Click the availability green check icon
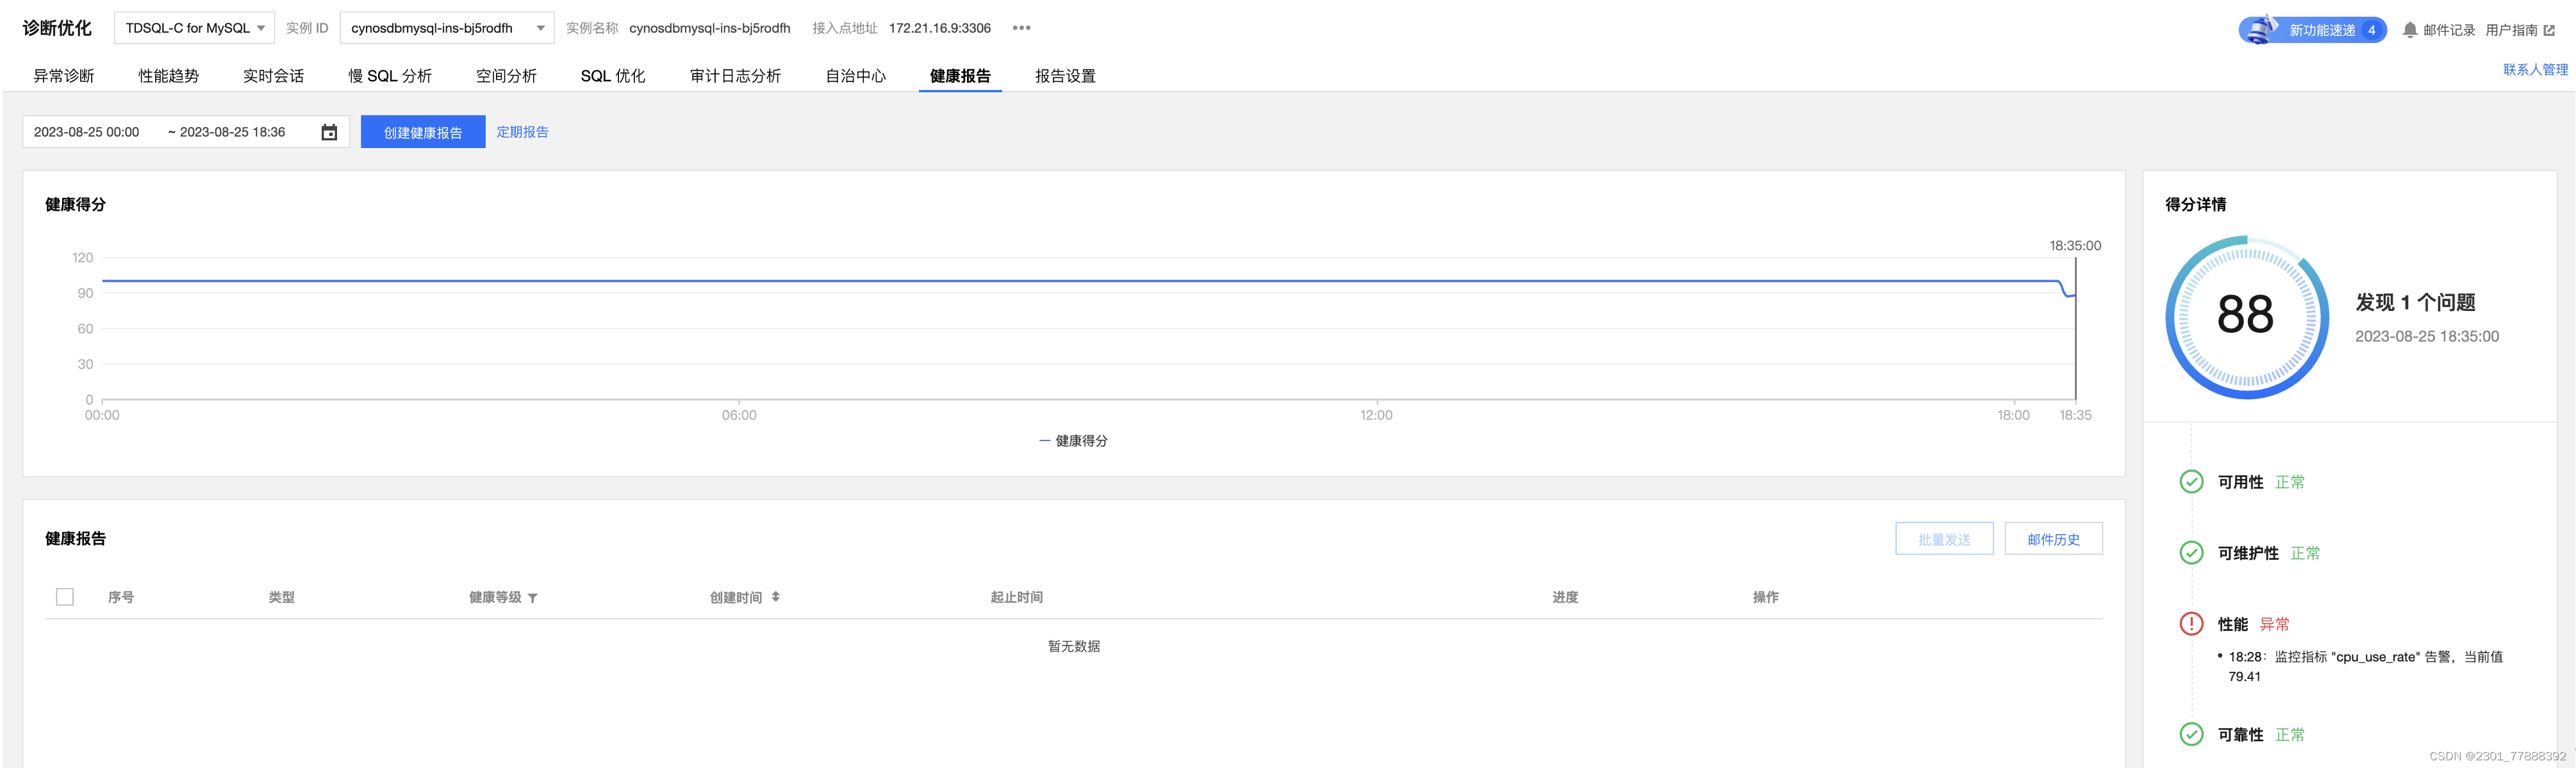The image size is (2576, 768). (x=2191, y=482)
